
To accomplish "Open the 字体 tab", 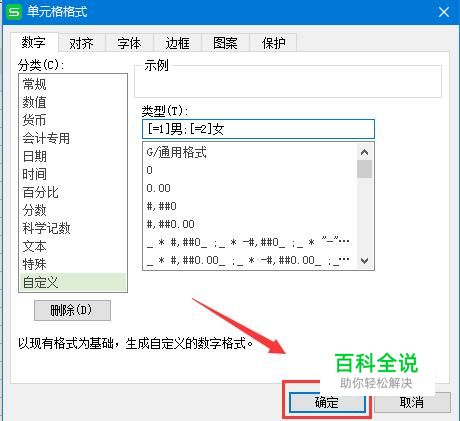I will 129,43.
